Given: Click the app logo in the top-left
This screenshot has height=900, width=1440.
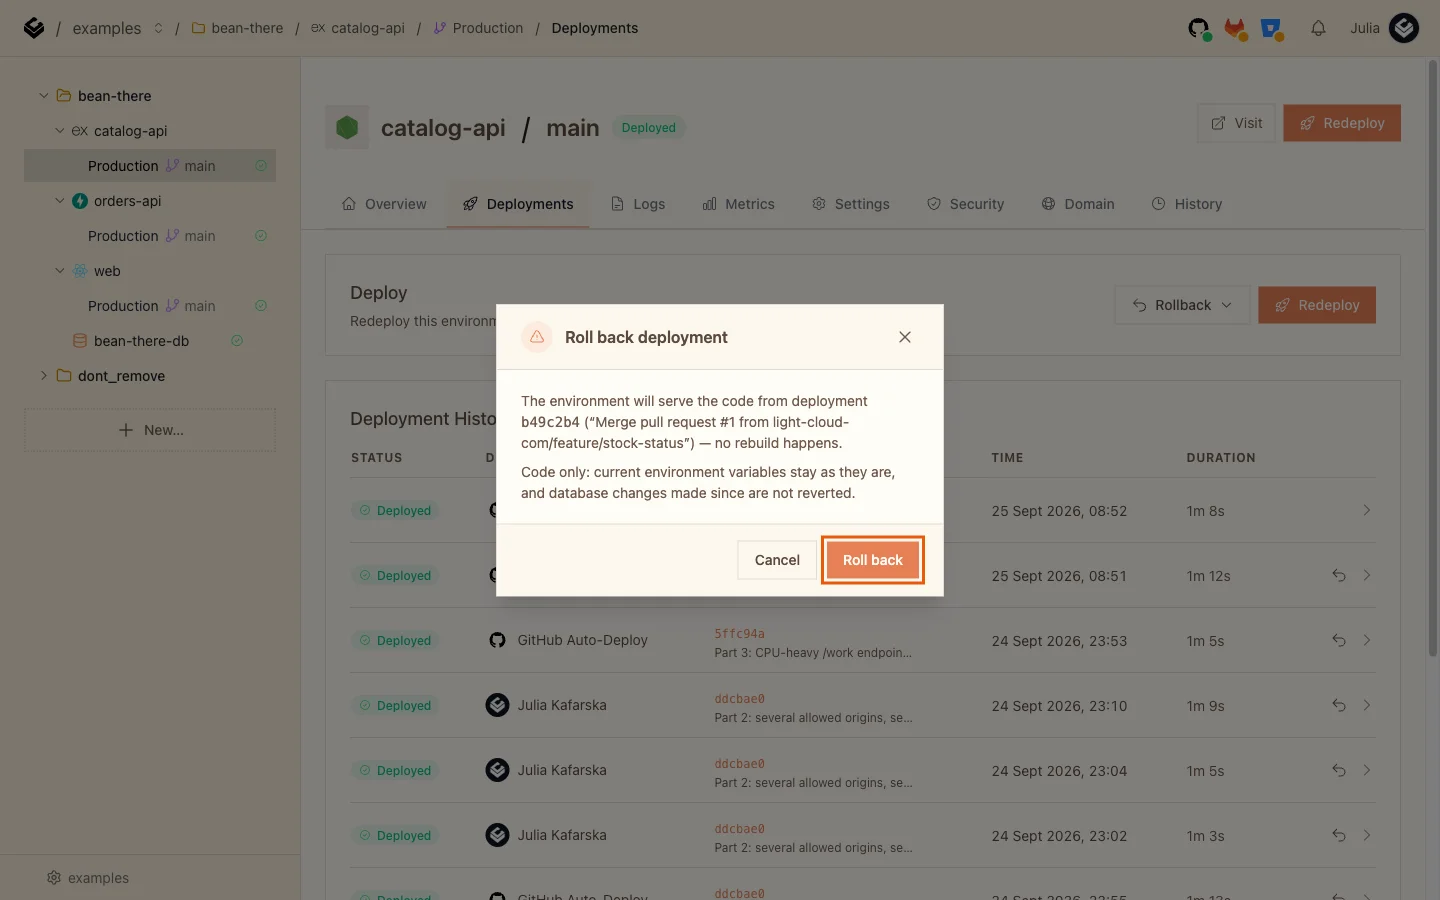Looking at the screenshot, I should coord(34,28).
